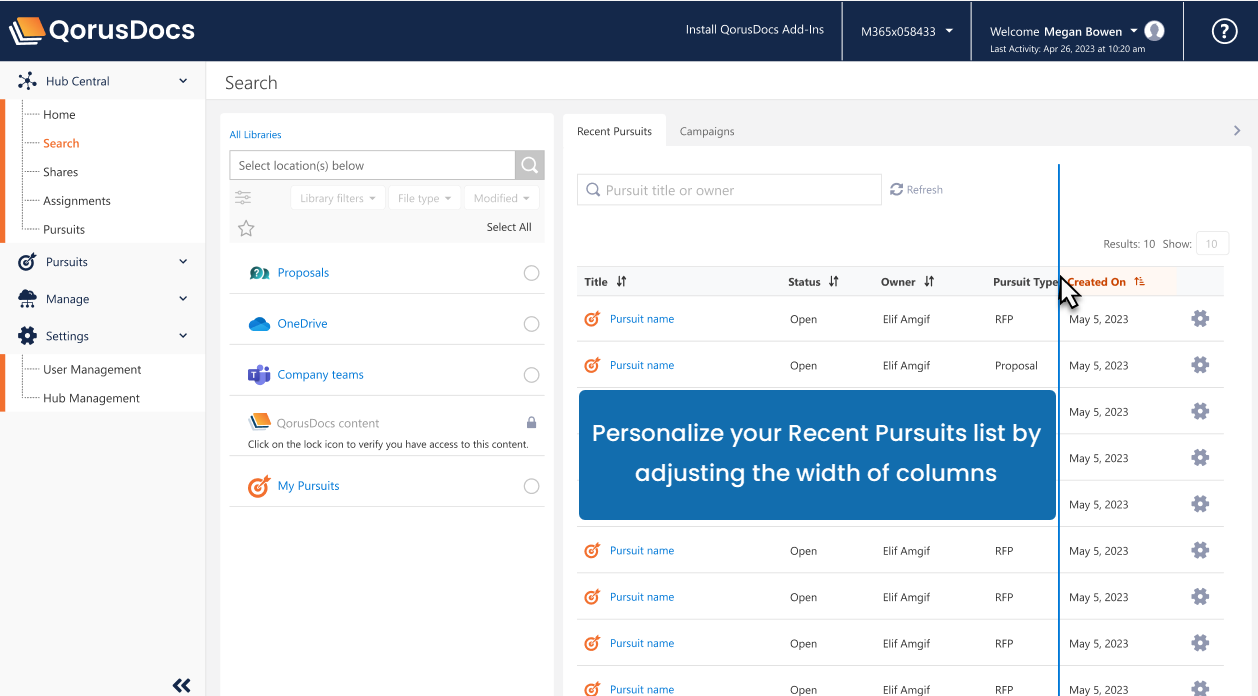This screenshot has height=696, width=1258.
Task: Click the Manage cloud-people icon
Action: tap(27, 299)
